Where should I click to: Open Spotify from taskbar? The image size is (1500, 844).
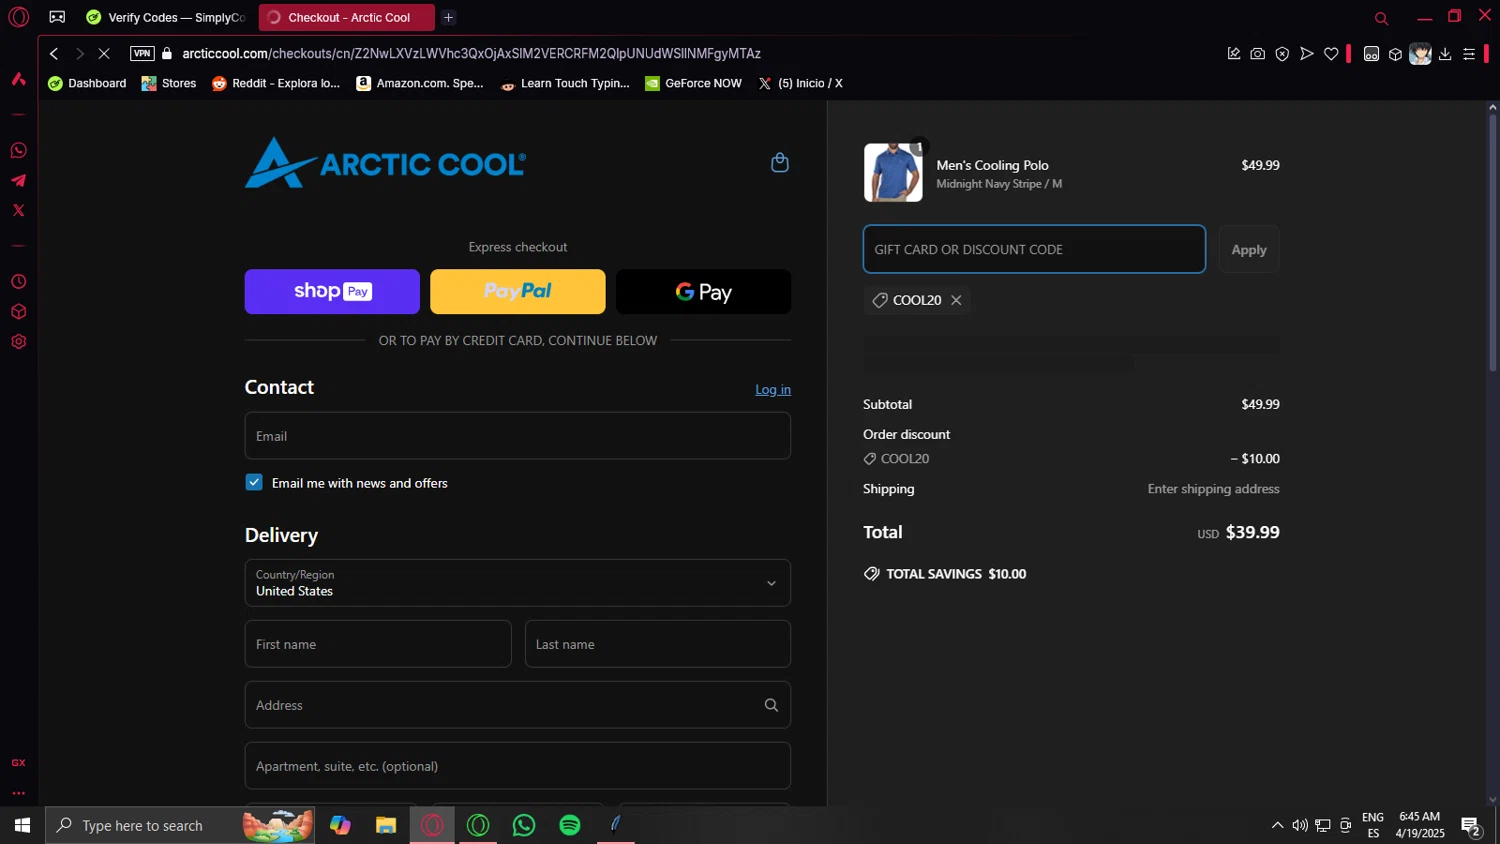pyautogui.click(x=570, y=825)
